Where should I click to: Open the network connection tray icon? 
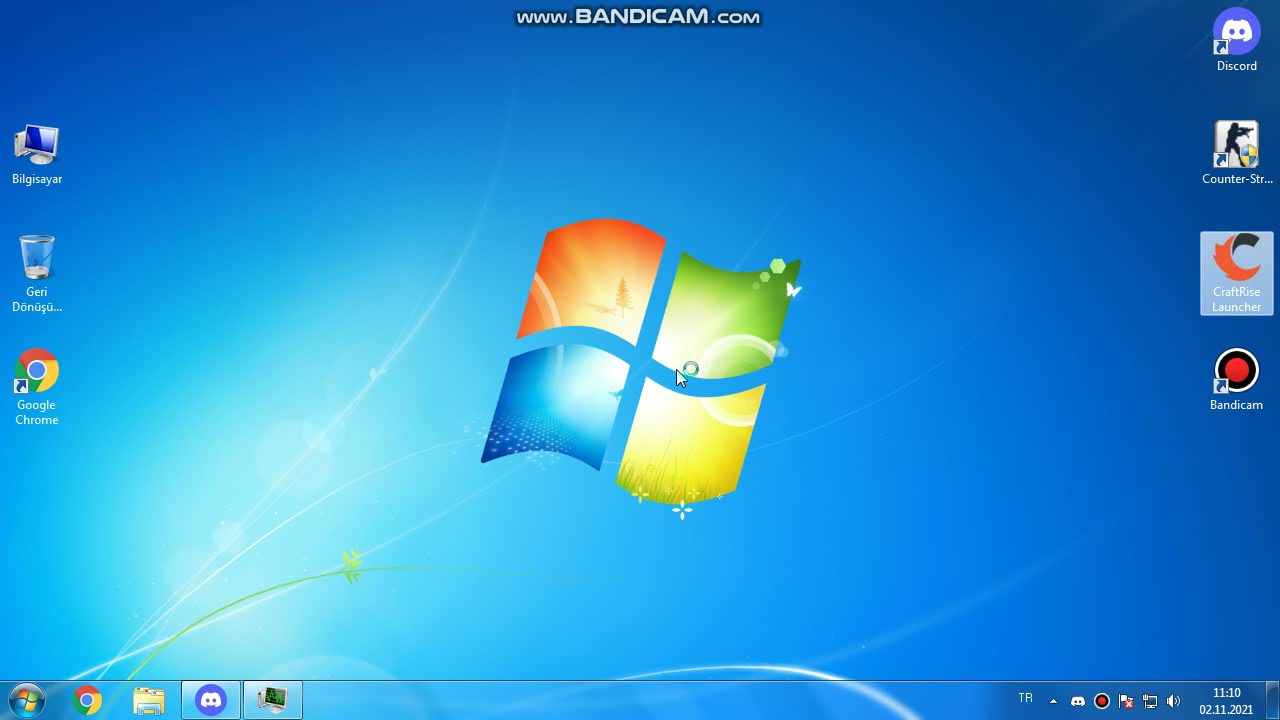coord(1150,701)
